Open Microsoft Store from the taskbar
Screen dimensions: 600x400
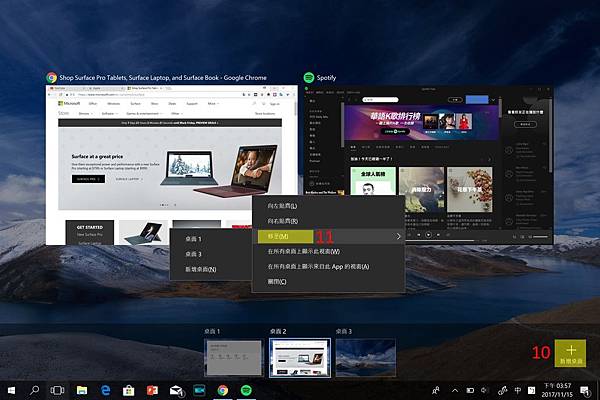click(129, 390)
